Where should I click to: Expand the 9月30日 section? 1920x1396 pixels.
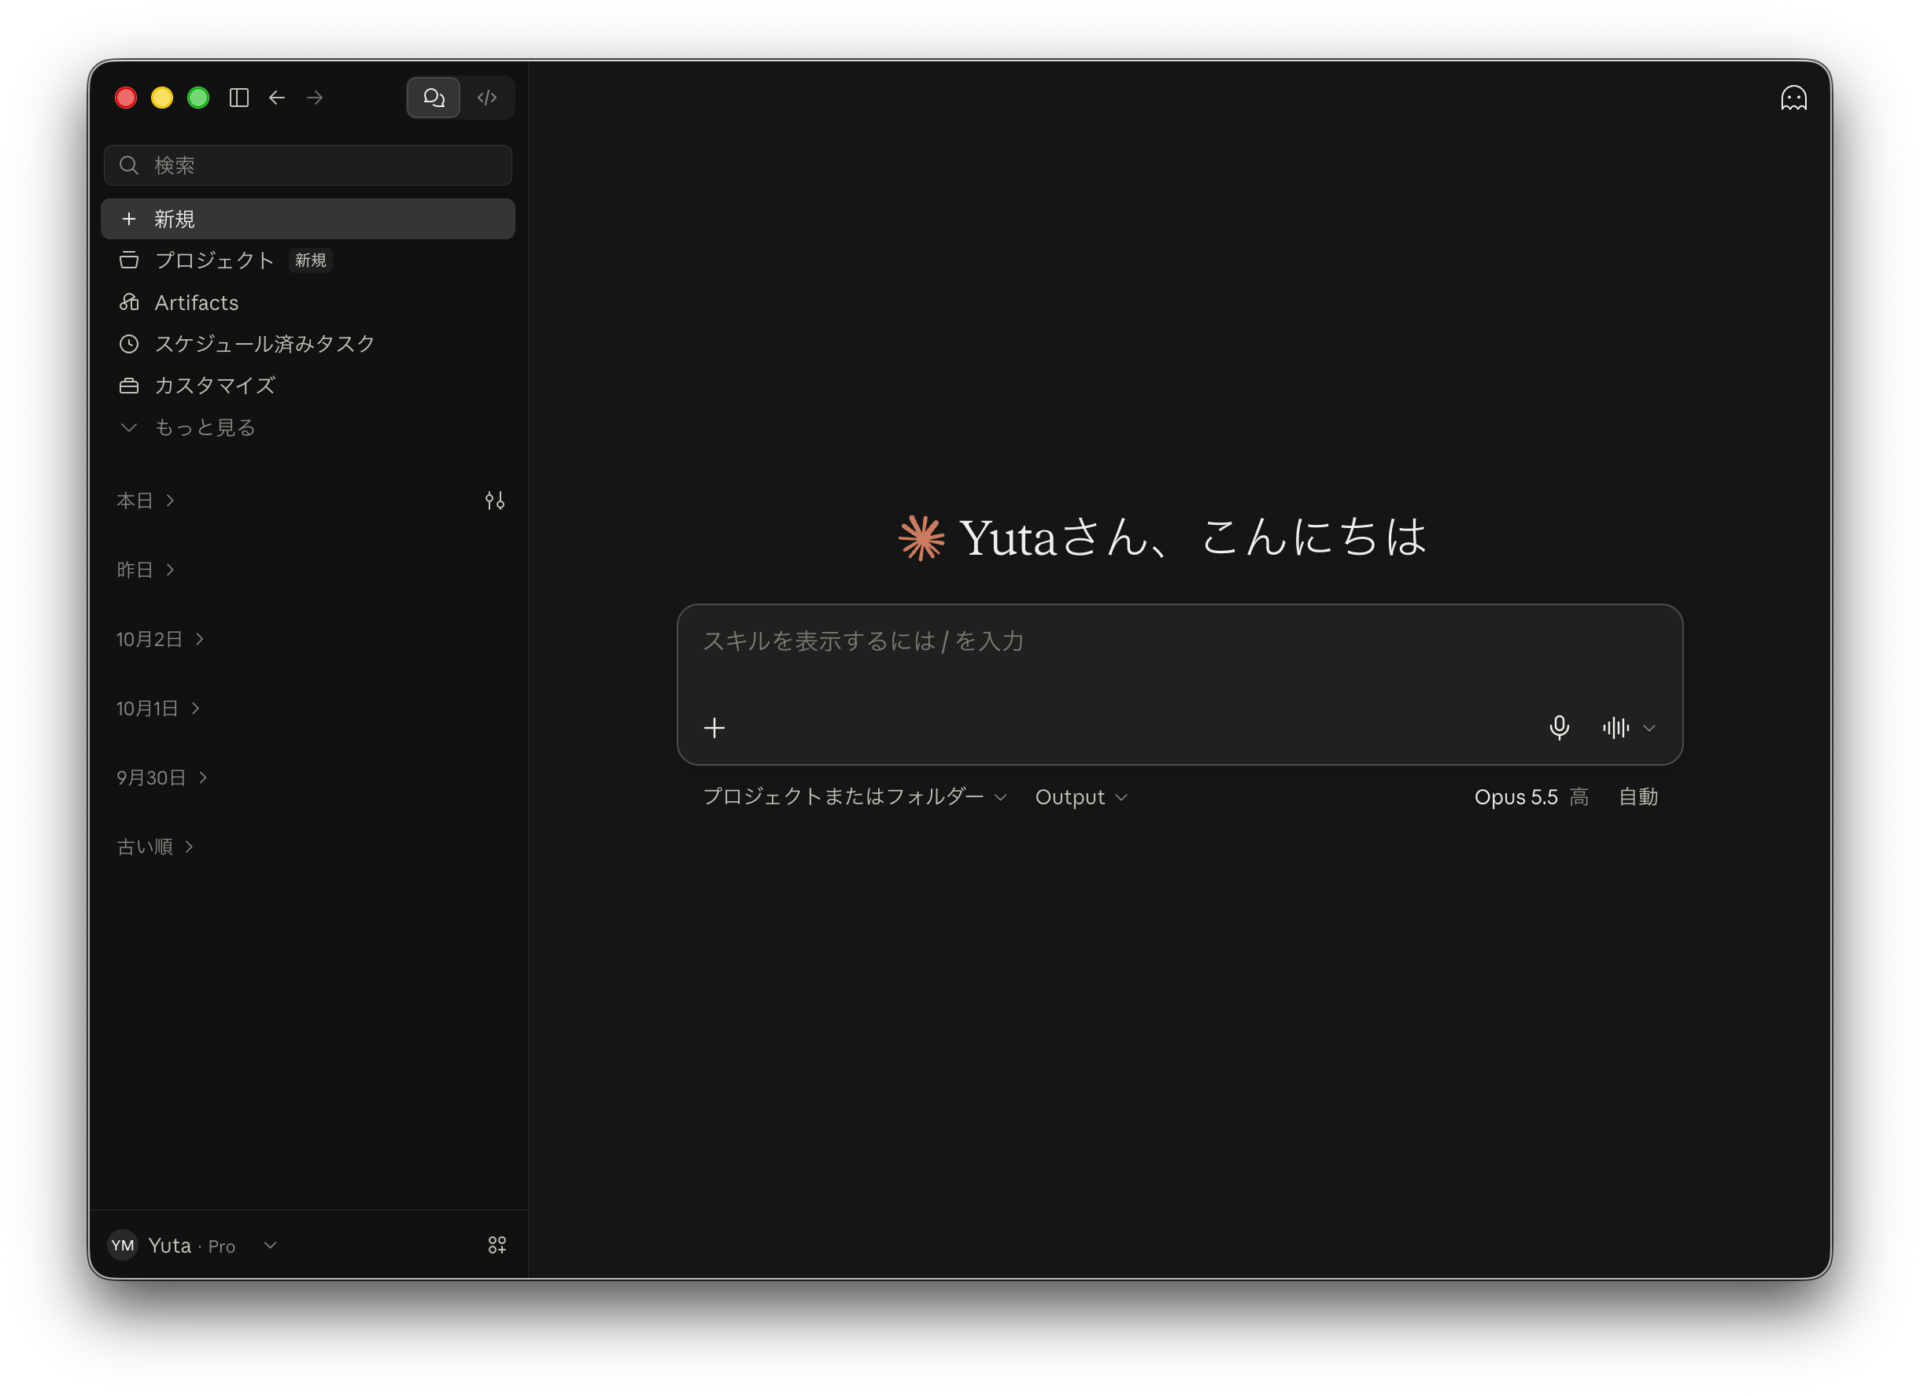pos(162,777)
